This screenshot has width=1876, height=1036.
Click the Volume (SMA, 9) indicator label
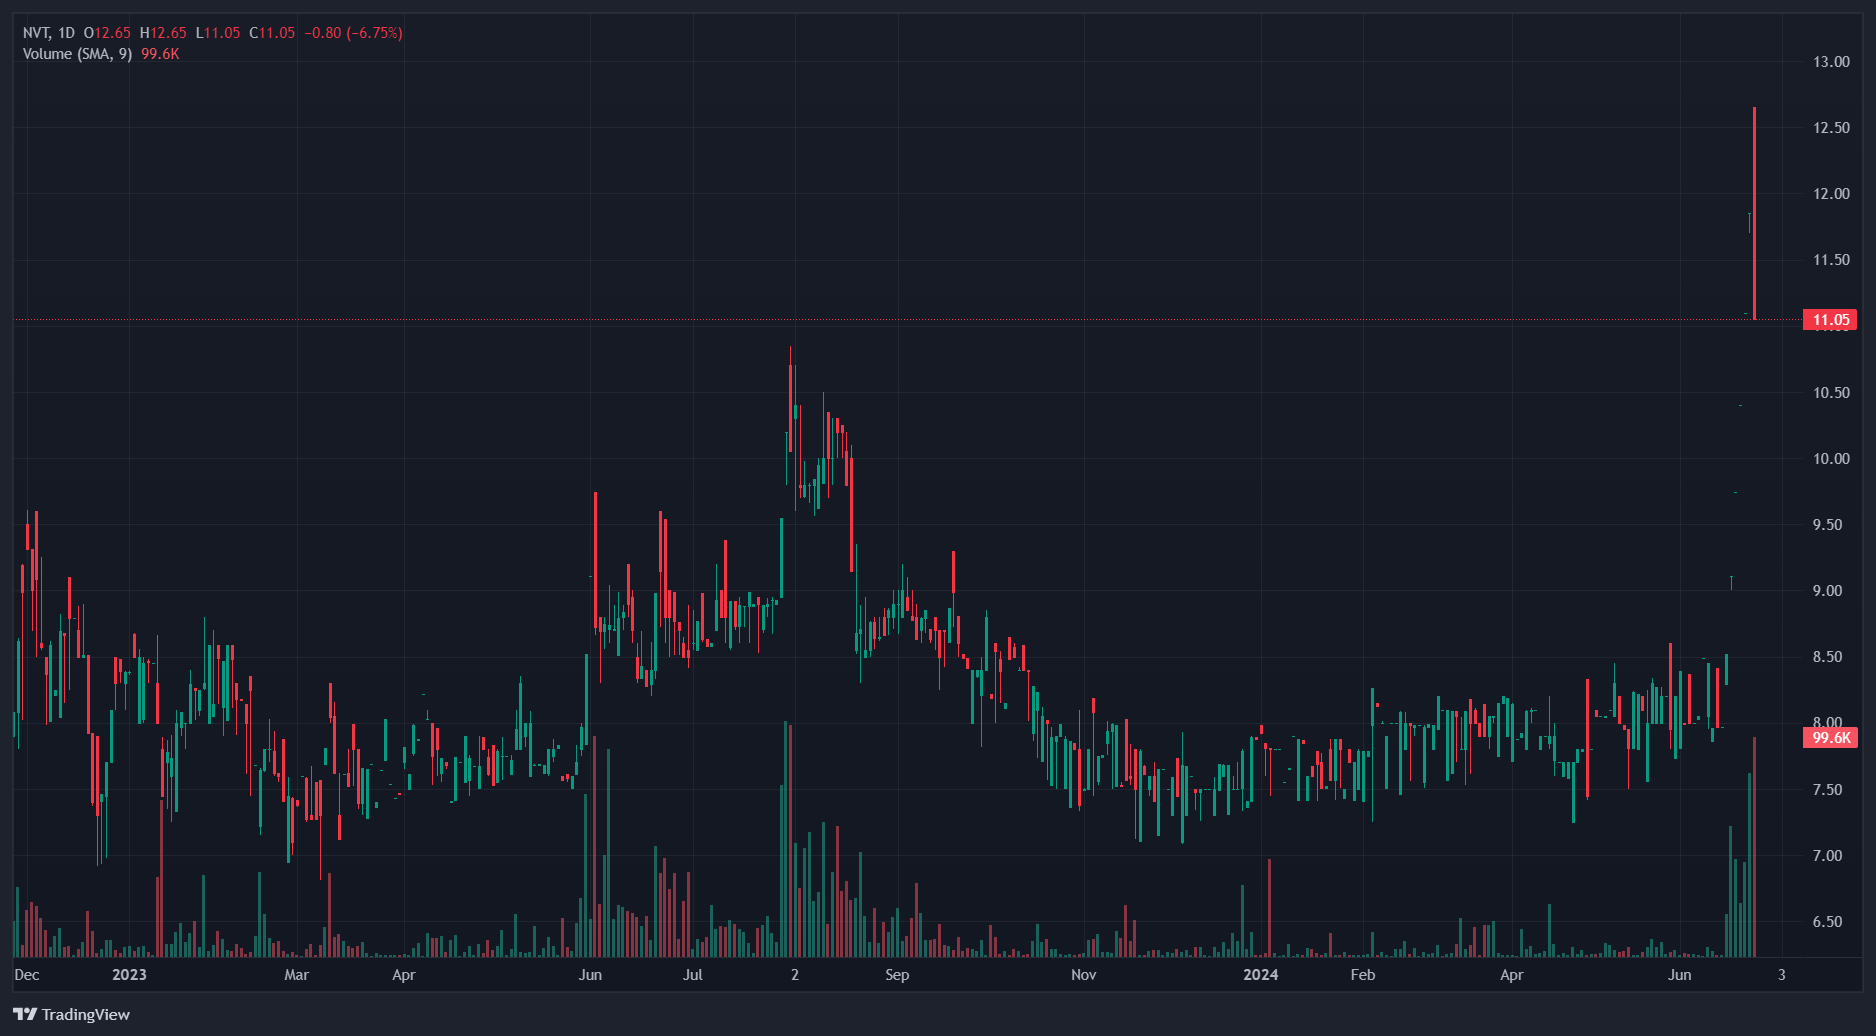coord(77,54)
